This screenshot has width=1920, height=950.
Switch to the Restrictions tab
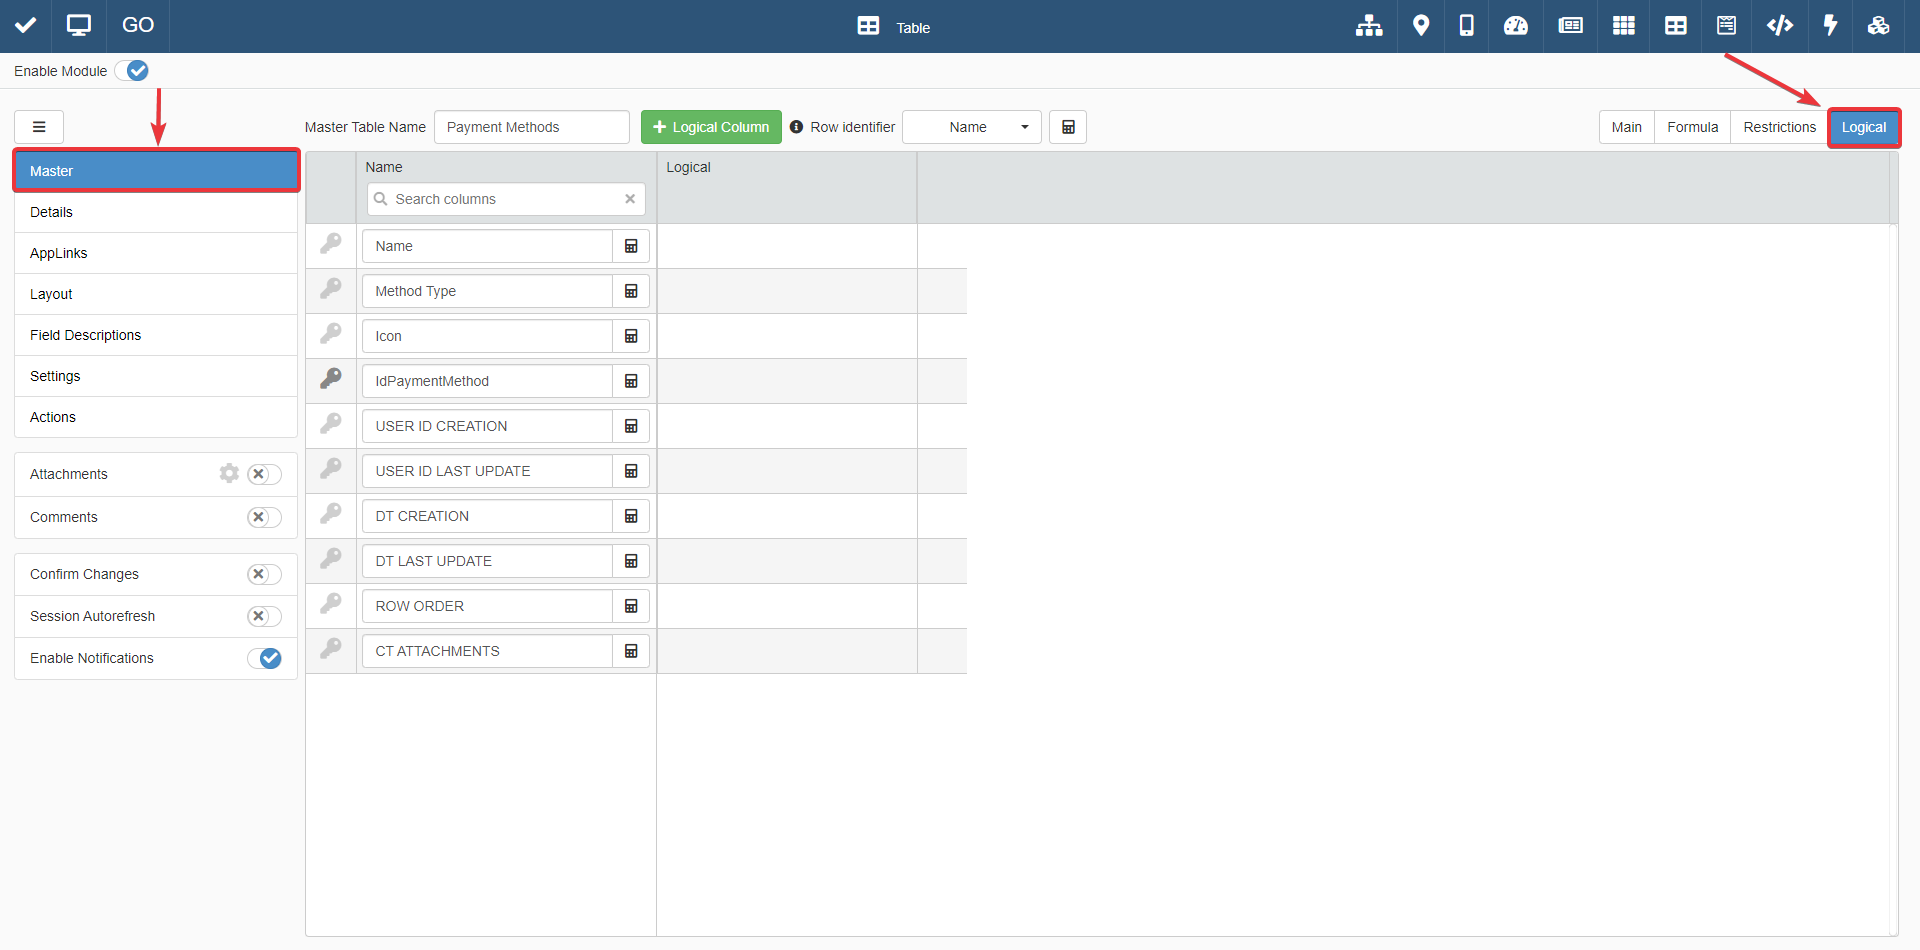coord(1779,127)
